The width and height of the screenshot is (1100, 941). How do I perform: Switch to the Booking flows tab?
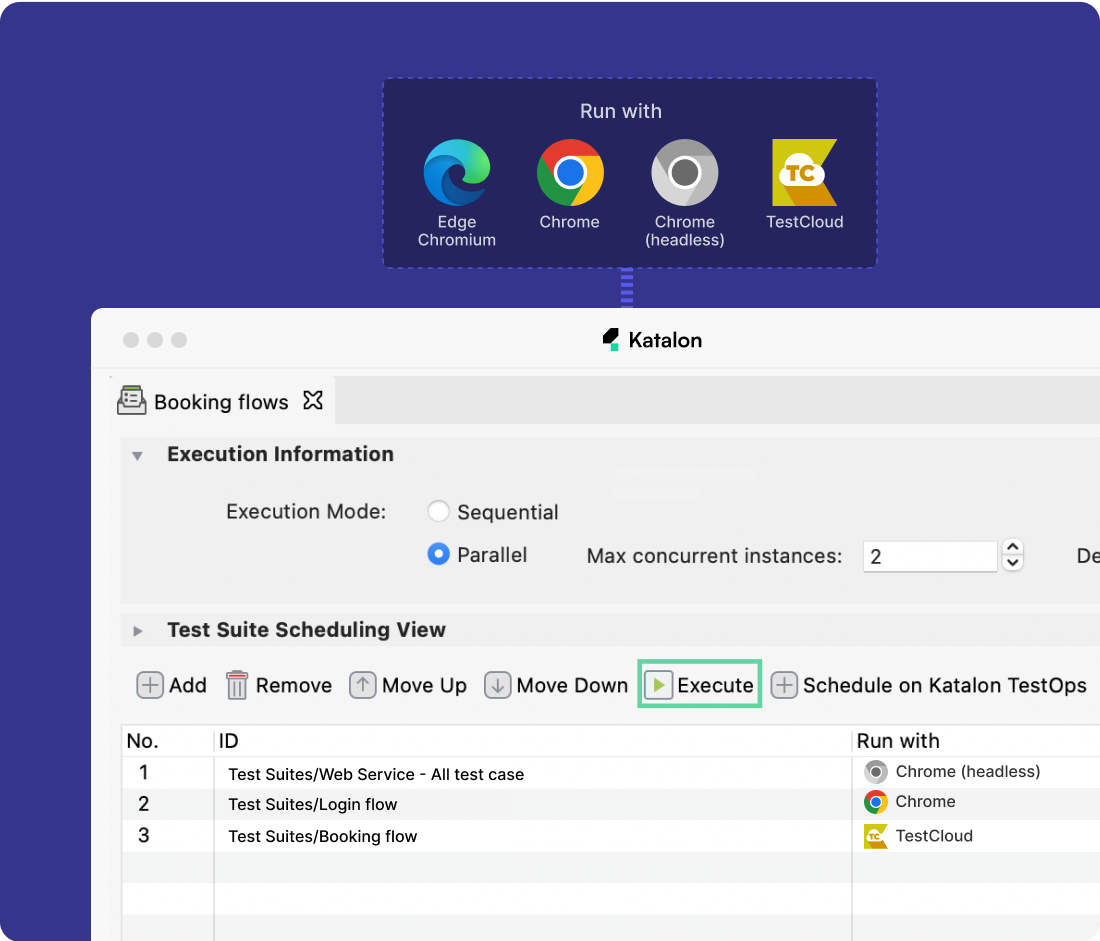point(220,401)
